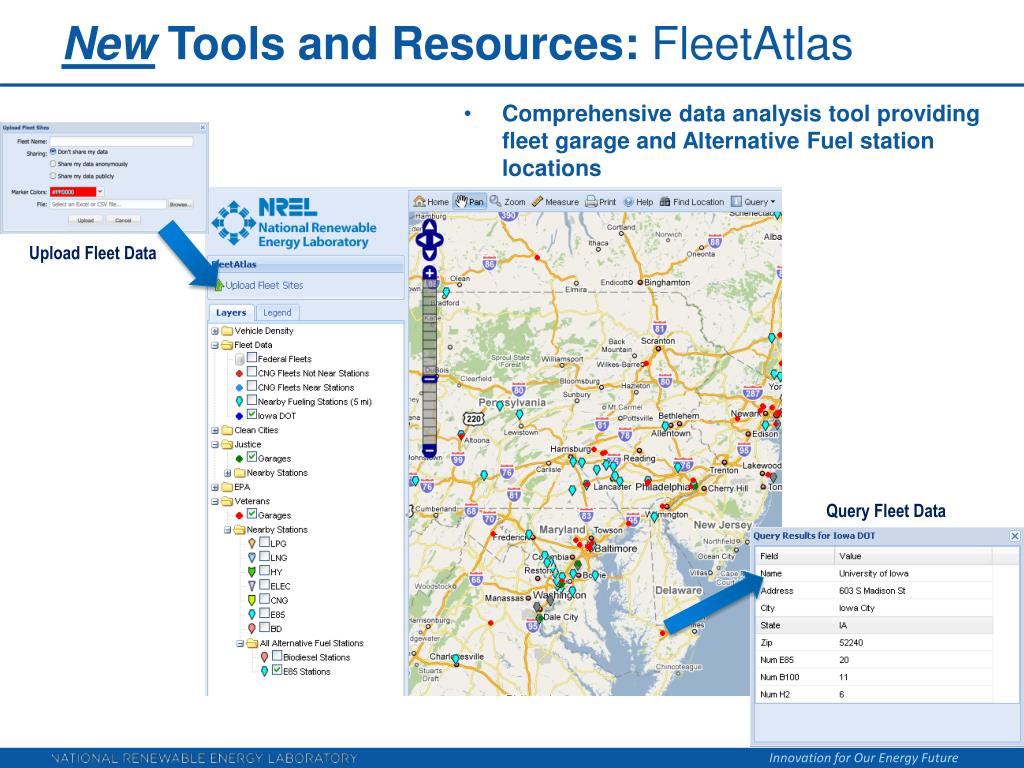
Task: Enable Nearby Fueling Stations (5 mi) checkbox
Action: coord(251,400)
